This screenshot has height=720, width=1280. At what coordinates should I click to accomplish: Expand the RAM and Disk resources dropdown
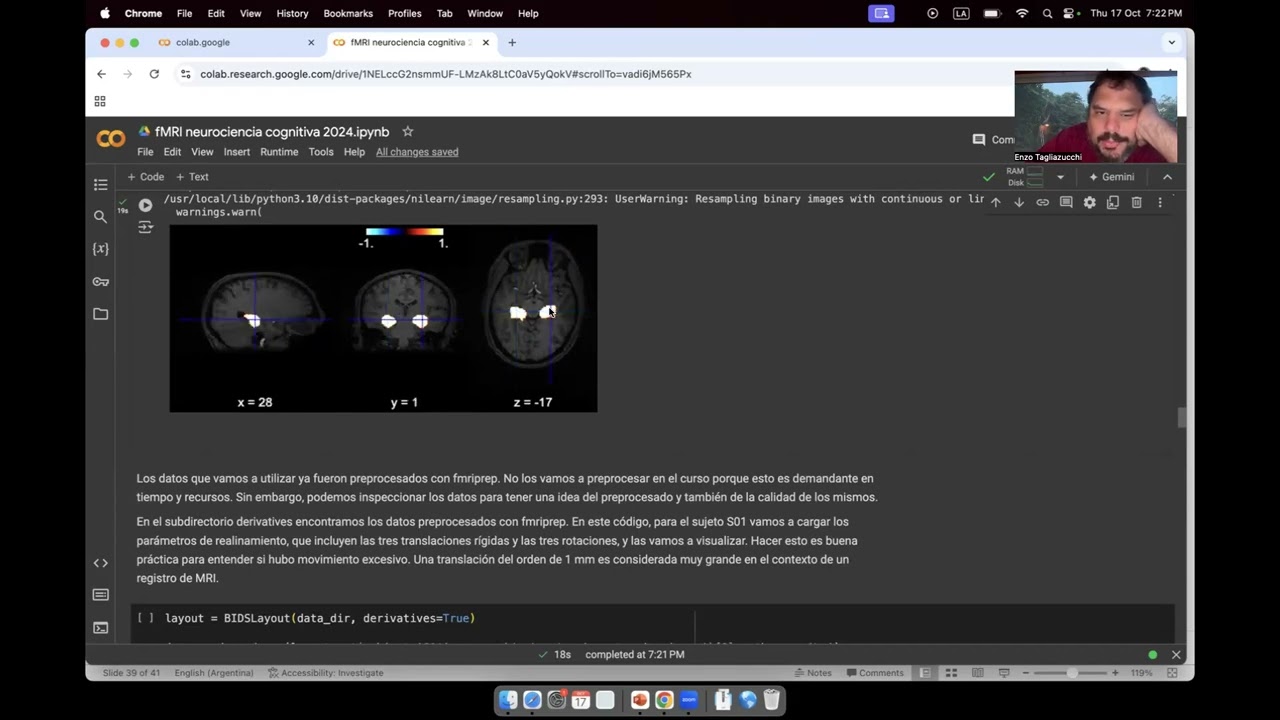(1060, 177)
